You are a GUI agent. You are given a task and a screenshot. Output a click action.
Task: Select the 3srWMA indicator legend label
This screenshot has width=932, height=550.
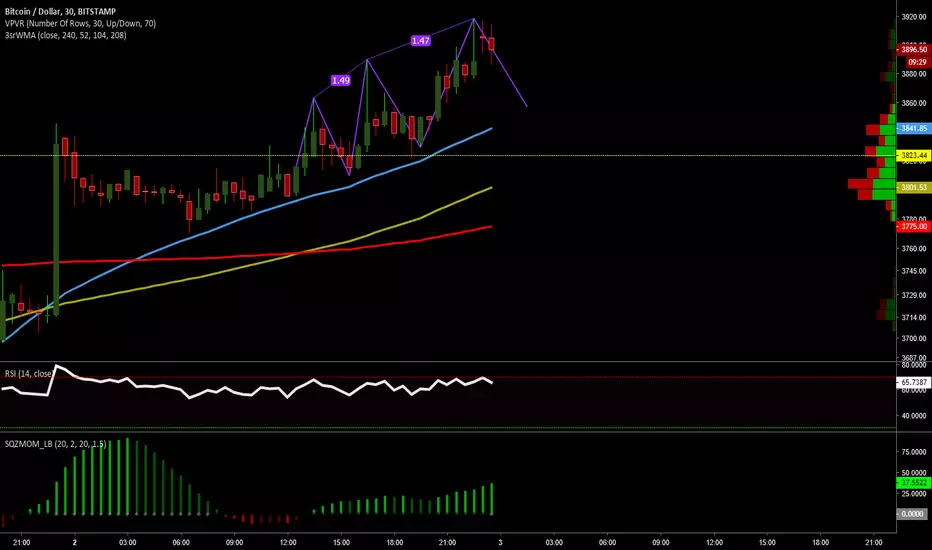(x=65, y=35)
